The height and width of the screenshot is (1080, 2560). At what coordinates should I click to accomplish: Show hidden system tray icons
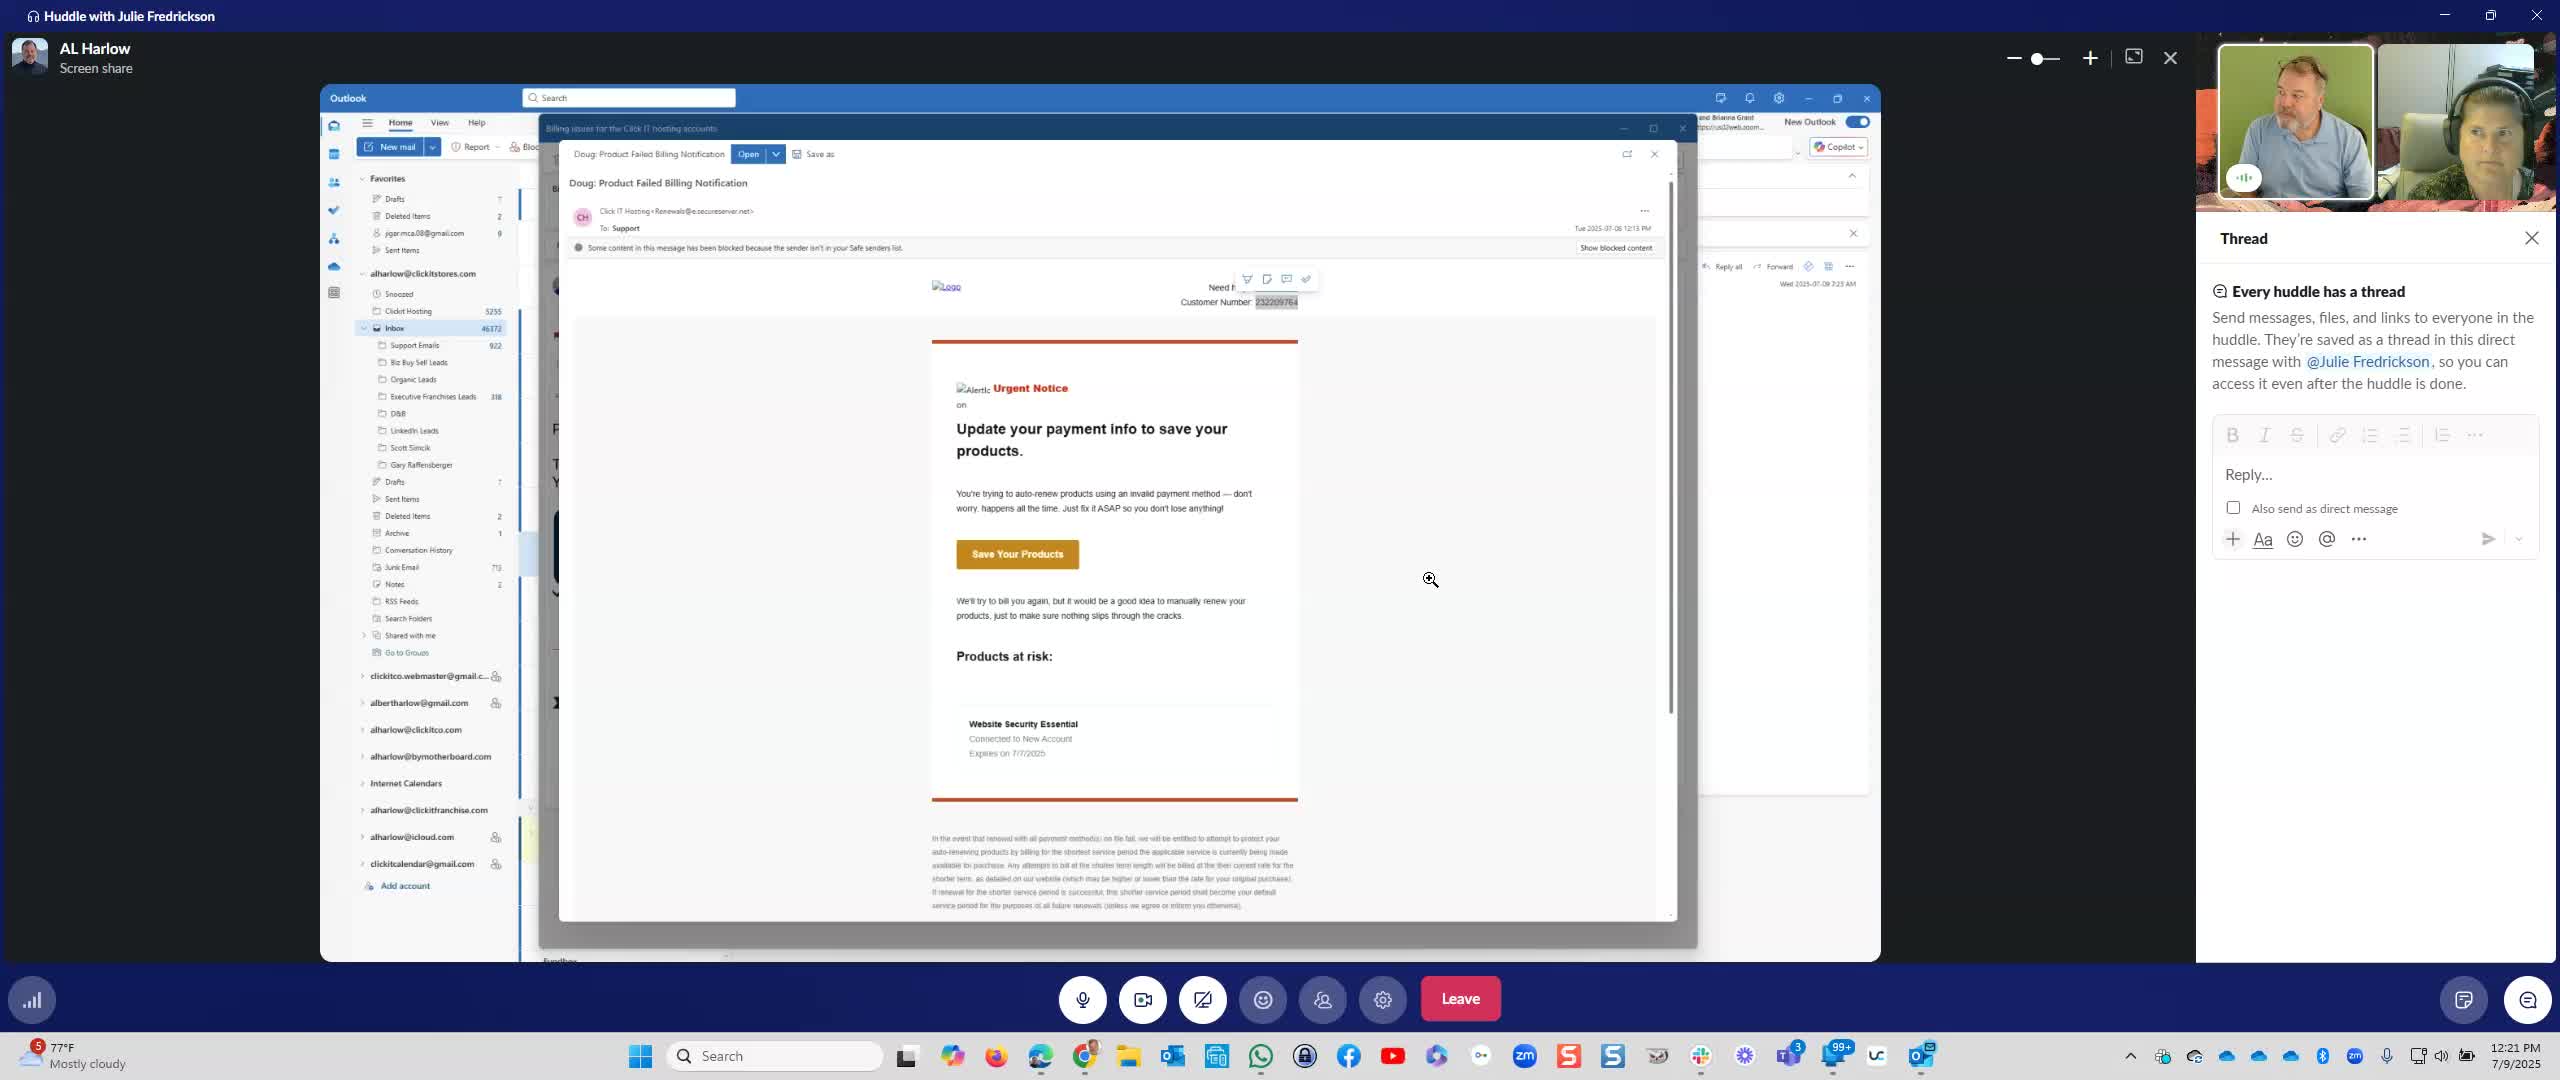tap(2131, 1056)
